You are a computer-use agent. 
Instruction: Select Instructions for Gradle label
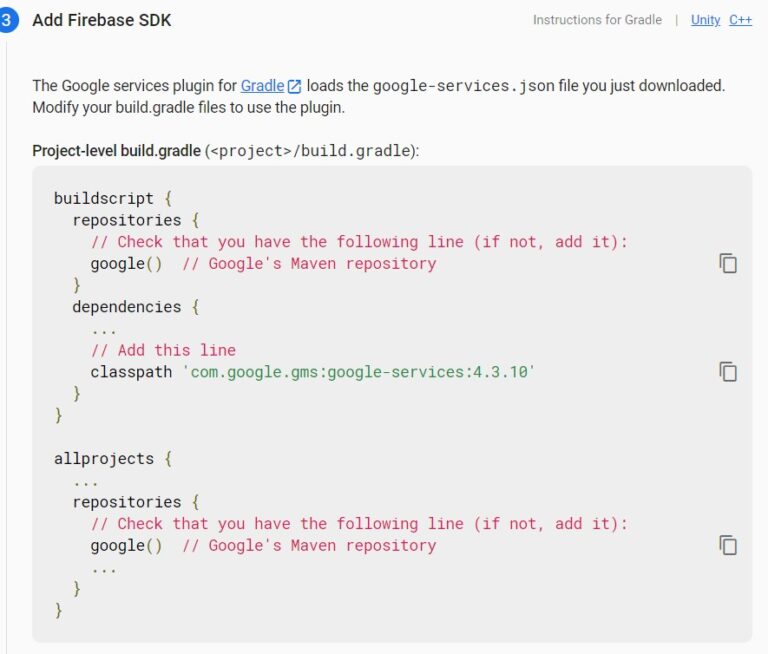[597, 20]
